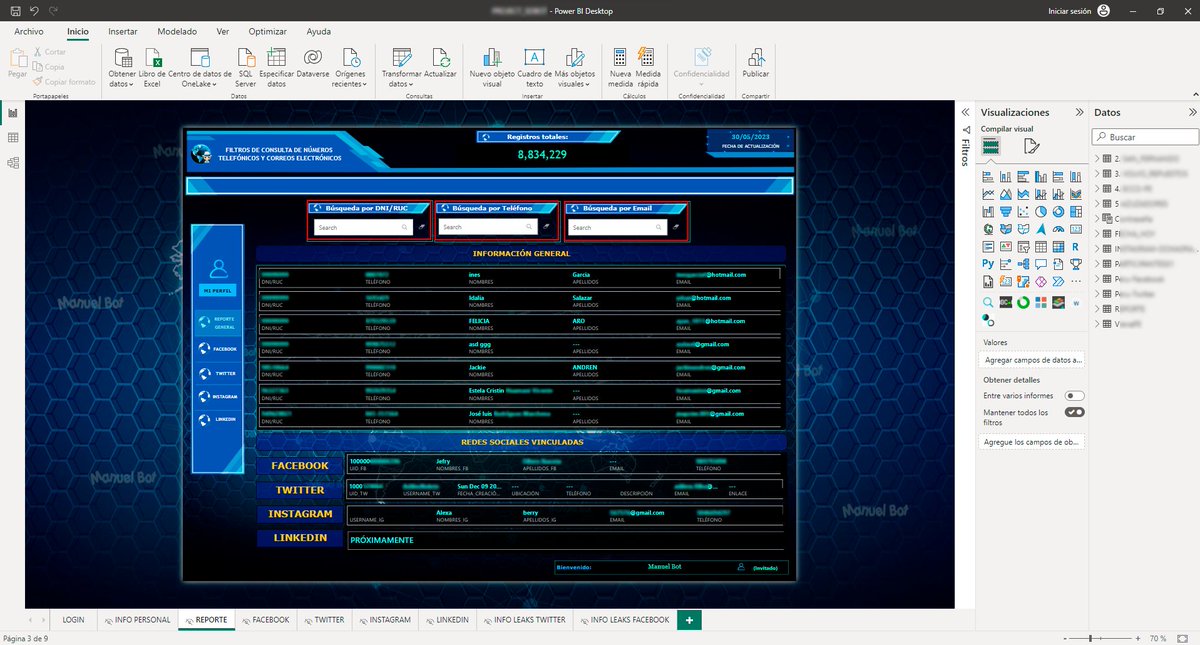This screenshot has height=645, width=1200.
Task: Click the zoom out minus button
Action: tap(1064, 637)
